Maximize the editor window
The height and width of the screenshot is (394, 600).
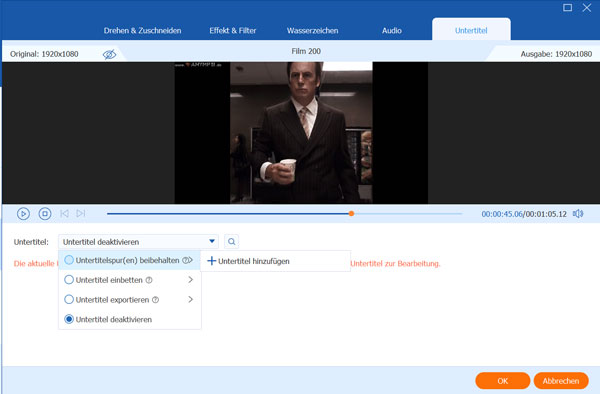coord(567,7)
